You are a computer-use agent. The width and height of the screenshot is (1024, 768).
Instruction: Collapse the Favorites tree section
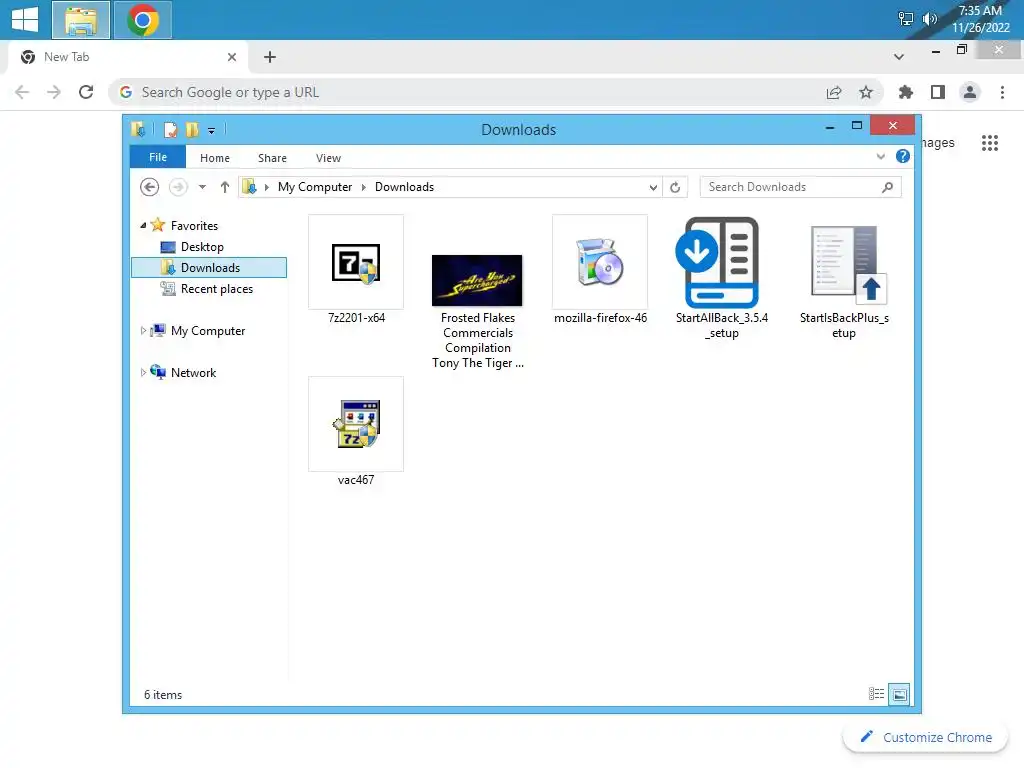pyautogui.click(x=143, y=225)
